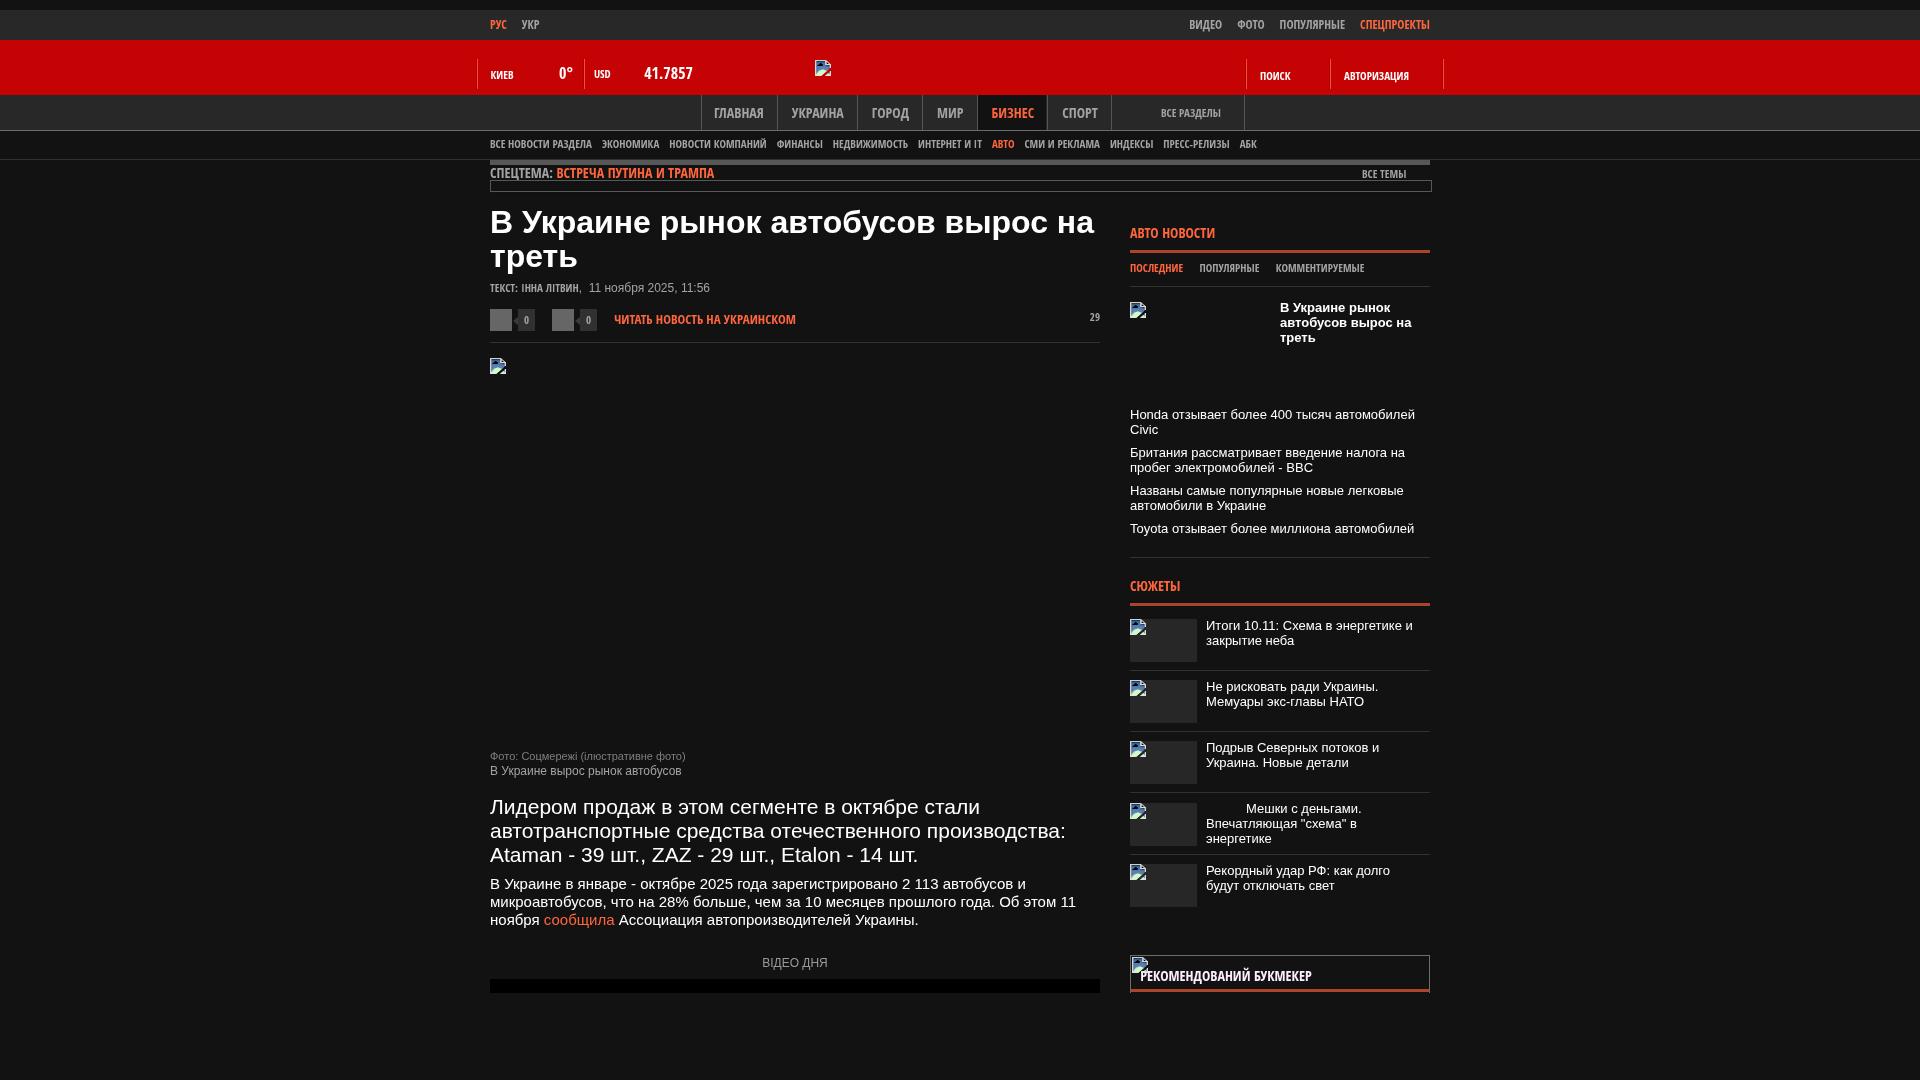Switch to the Комментируемые tab
The width and height of the screenshot is (1920, 1080).
pyautogui.click(x=1319, y=268)
